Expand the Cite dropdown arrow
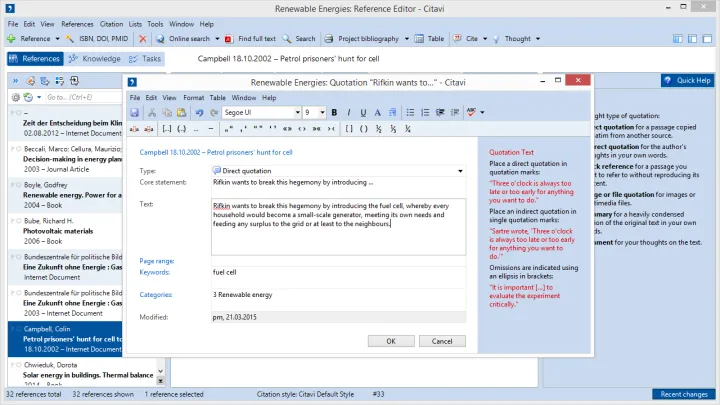Viewport: 720px width, 405px height. click(485, 39)
